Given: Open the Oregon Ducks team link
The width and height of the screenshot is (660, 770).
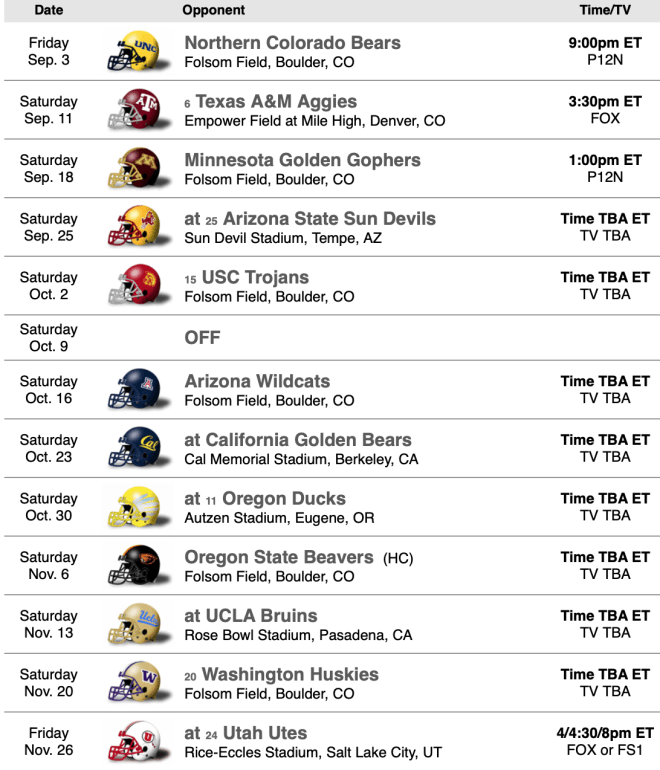Looking at the screenshot, I should tap(284, 498).
